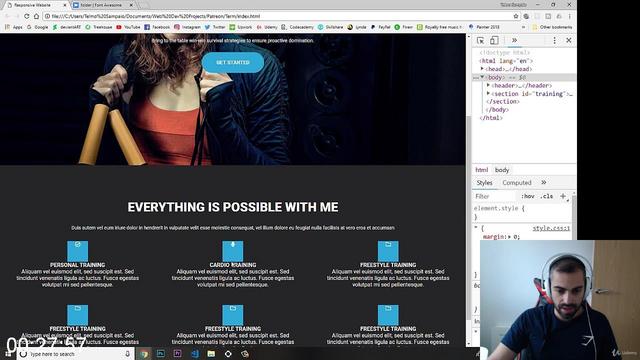Show hidden bookmarks overflow chevron

pos(524,27)
